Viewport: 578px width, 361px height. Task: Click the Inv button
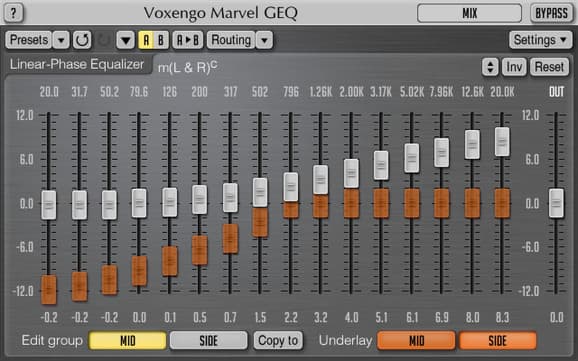(514, 67)
